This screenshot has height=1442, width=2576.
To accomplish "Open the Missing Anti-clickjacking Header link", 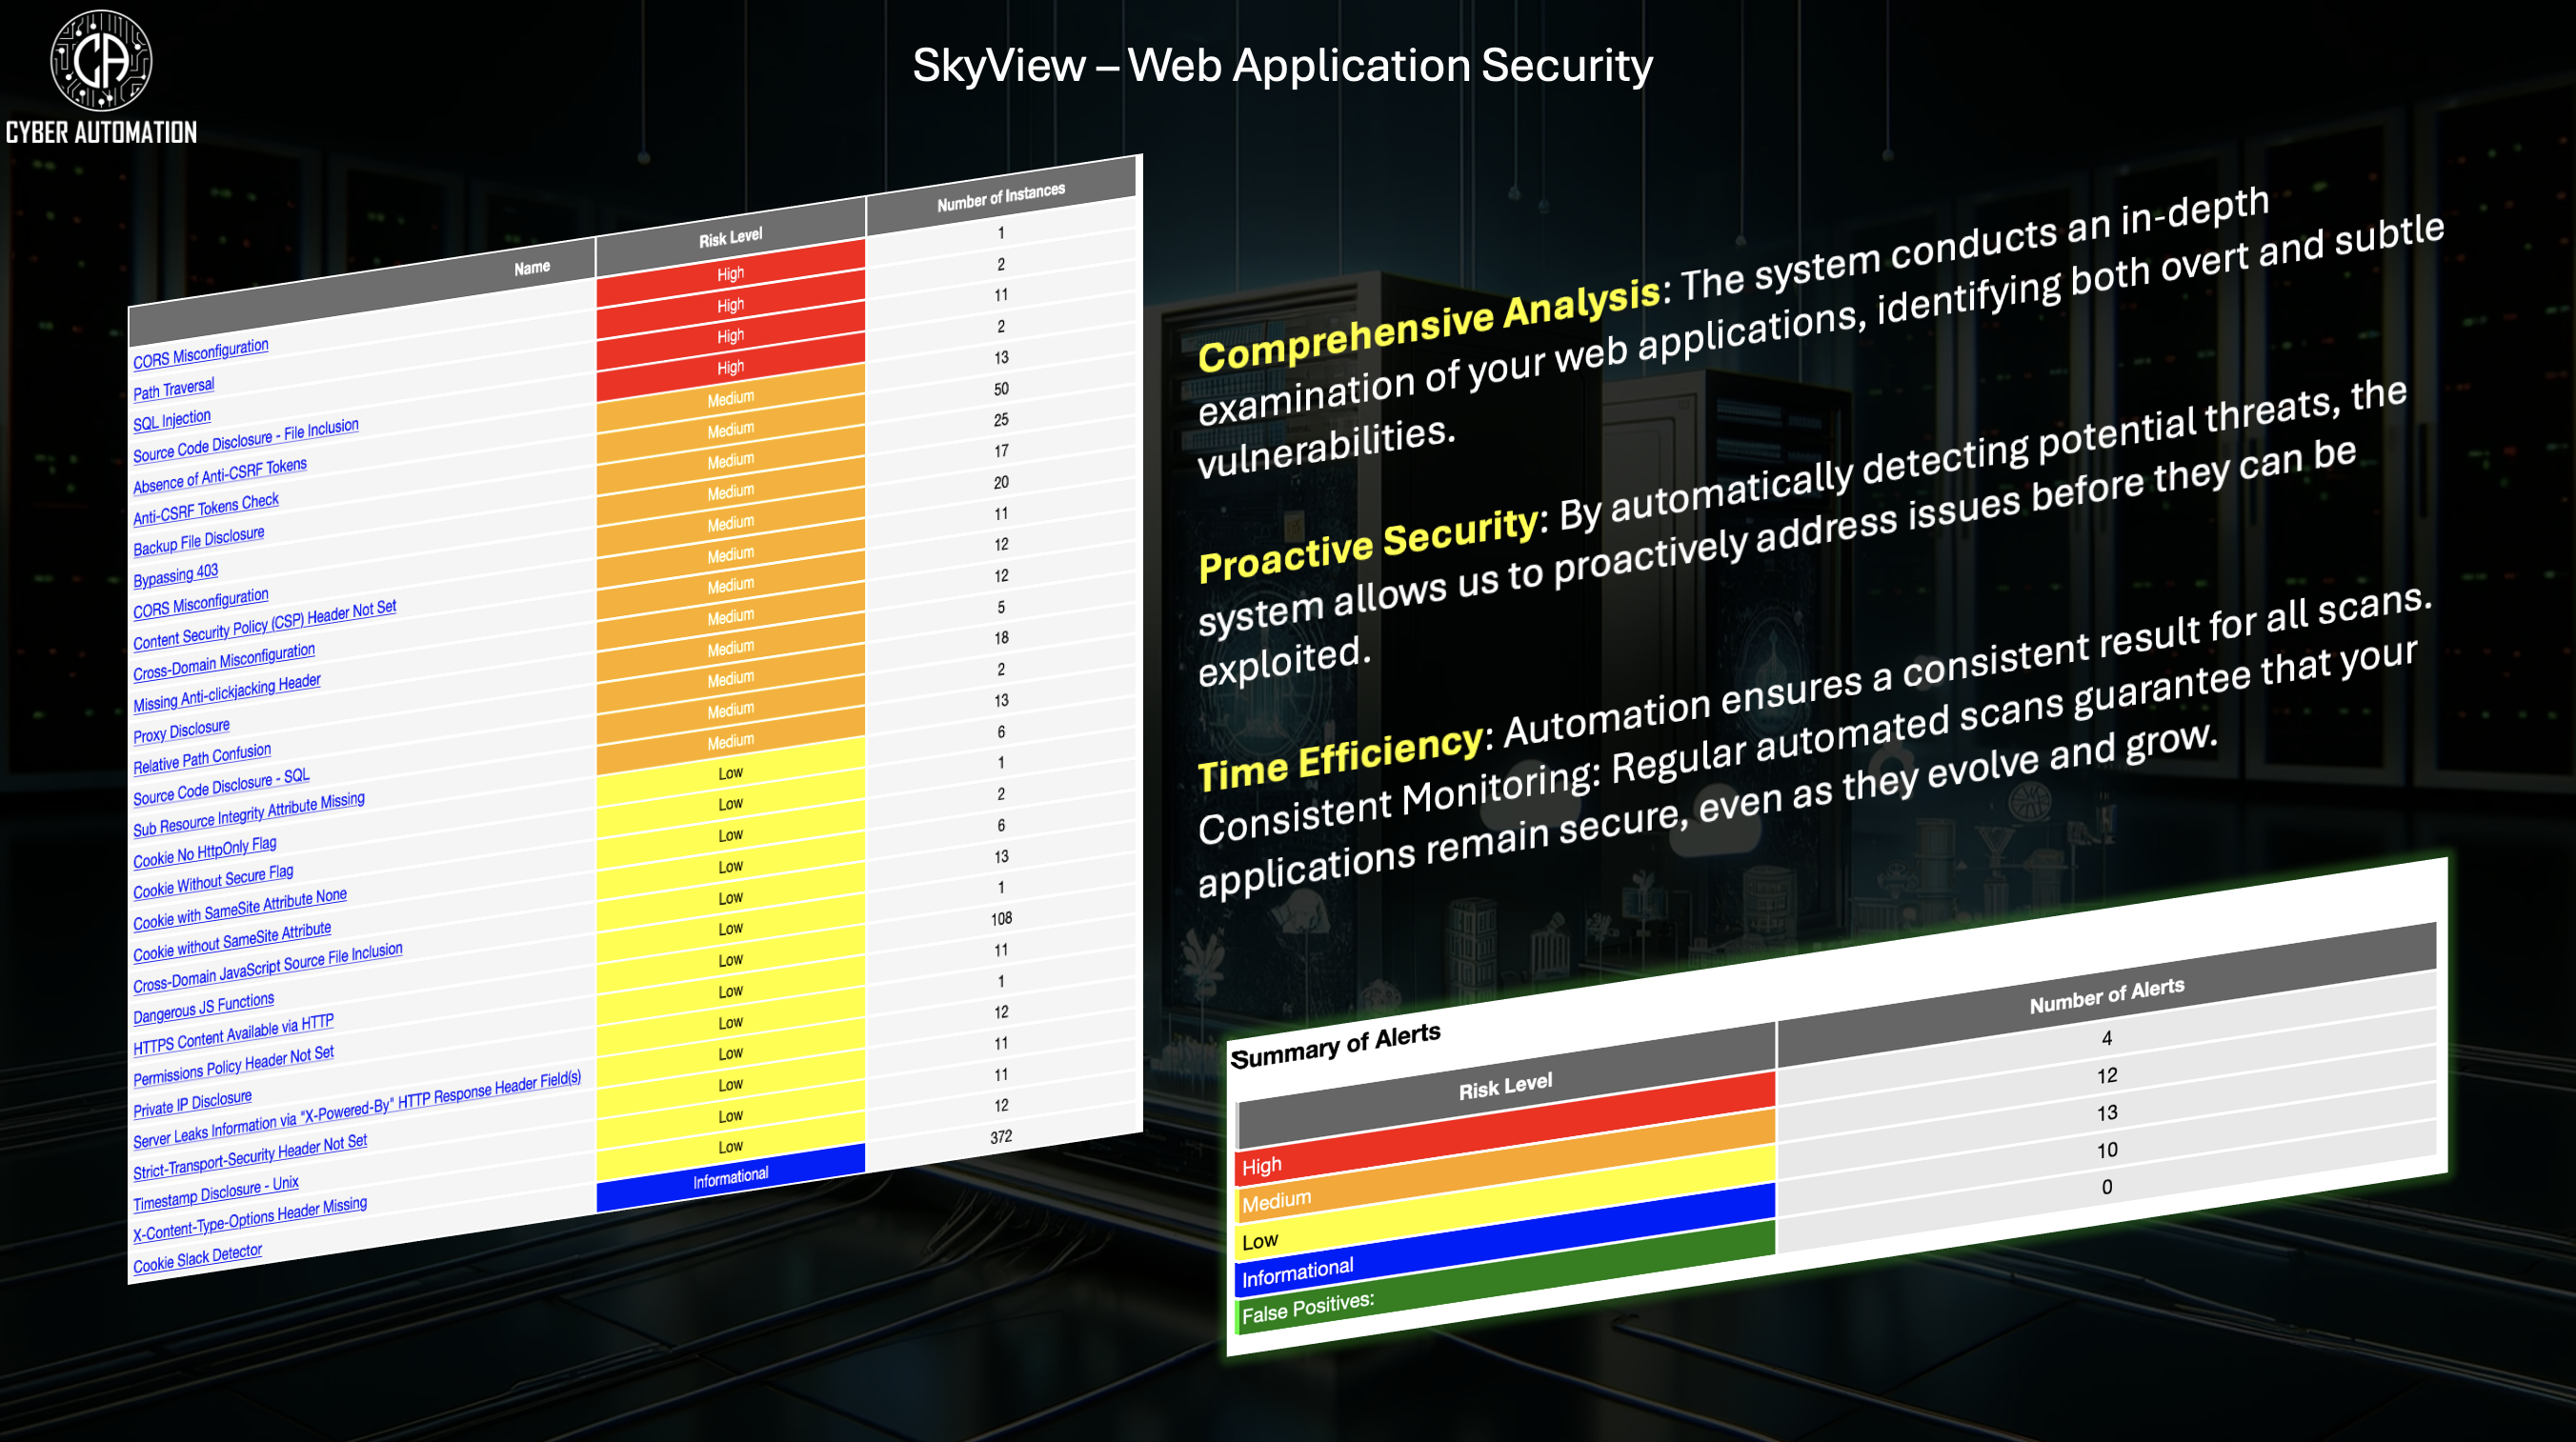I will [227, 693].
